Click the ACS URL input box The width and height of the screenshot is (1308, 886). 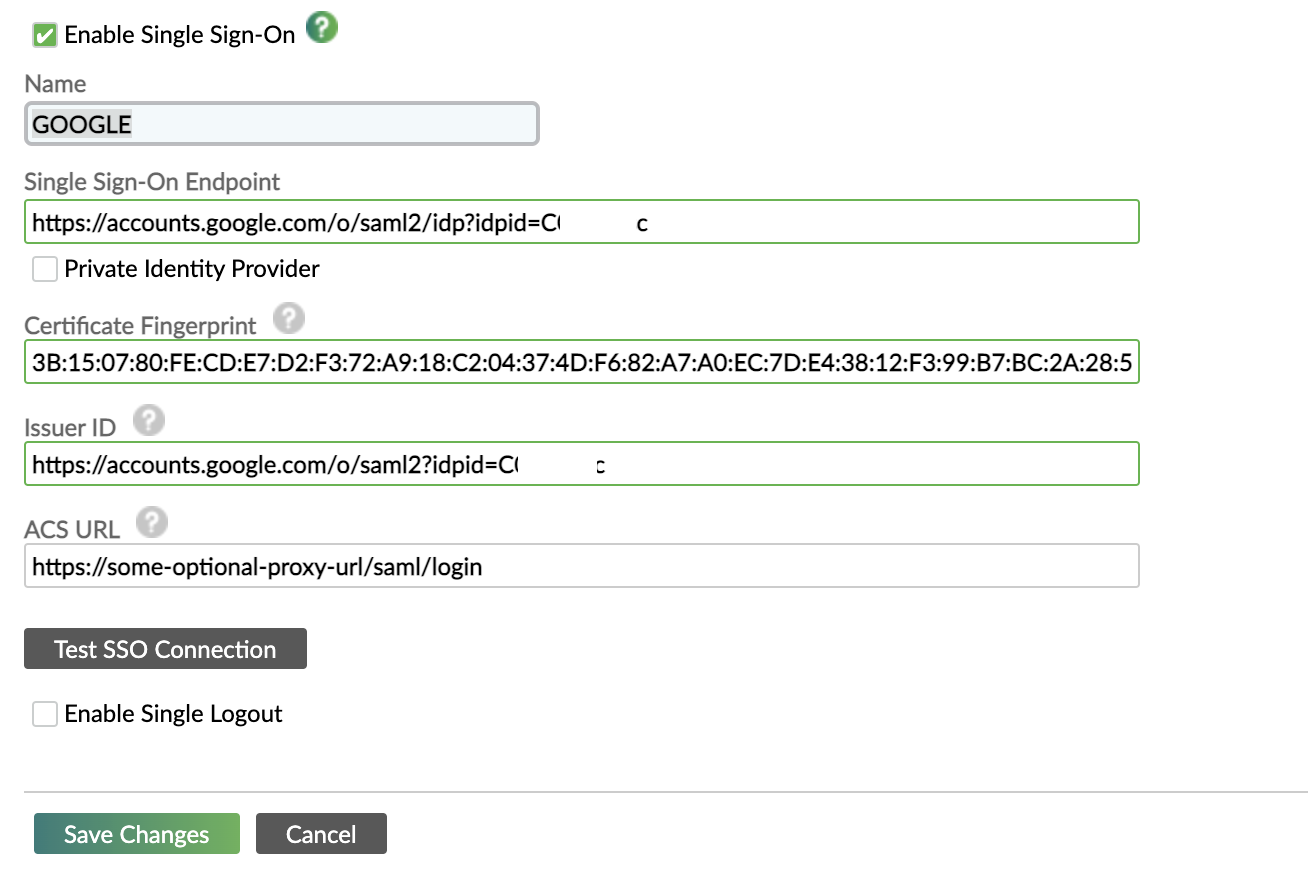point(580,565)
